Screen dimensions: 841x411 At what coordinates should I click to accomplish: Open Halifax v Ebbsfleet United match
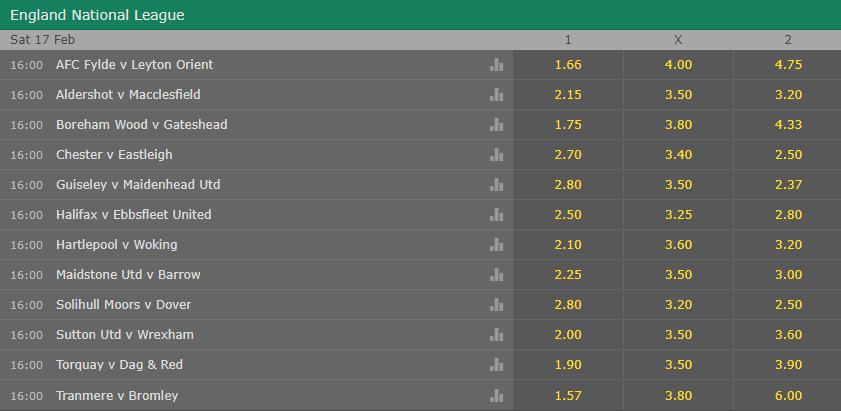134,215
